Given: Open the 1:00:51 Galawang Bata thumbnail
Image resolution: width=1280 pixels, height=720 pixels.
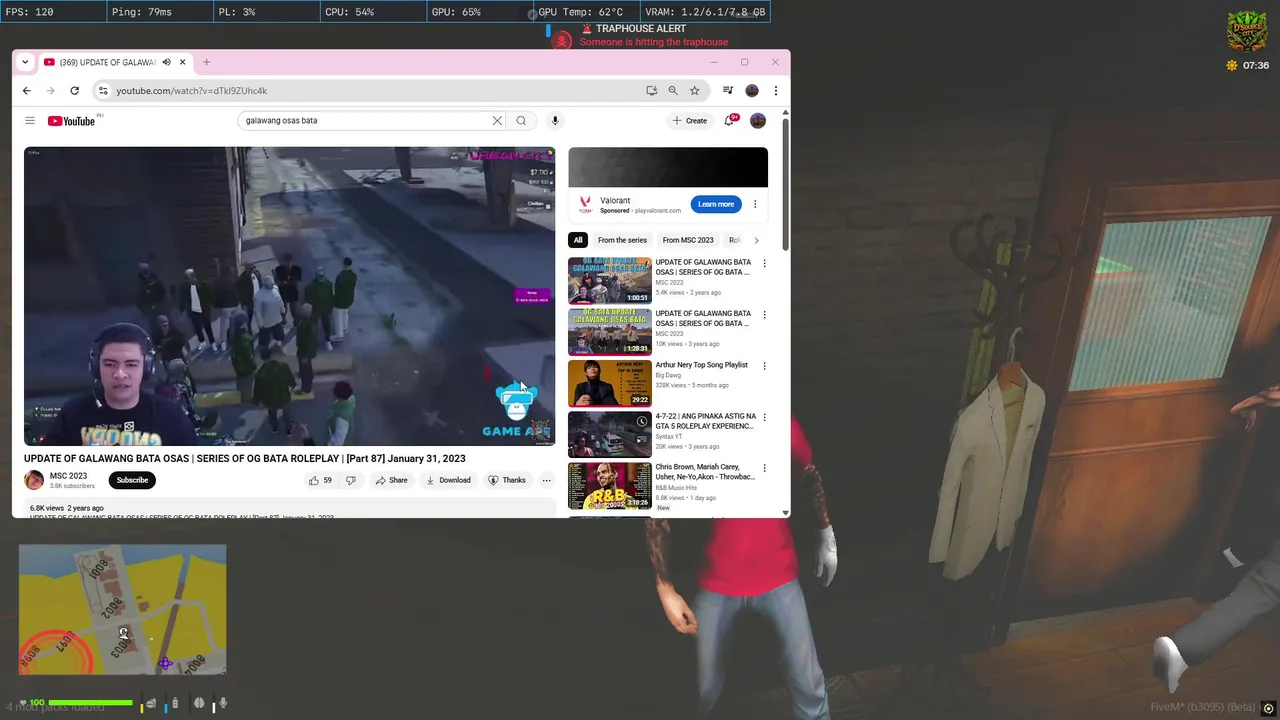Looking at the screenshot, I should [610, 281].
